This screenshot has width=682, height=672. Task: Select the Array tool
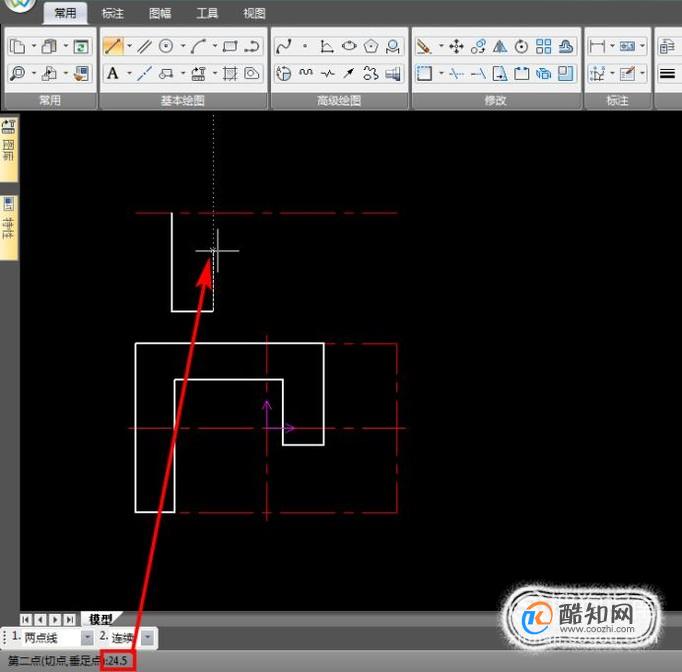pyautogui.click(x=543, y=46)
